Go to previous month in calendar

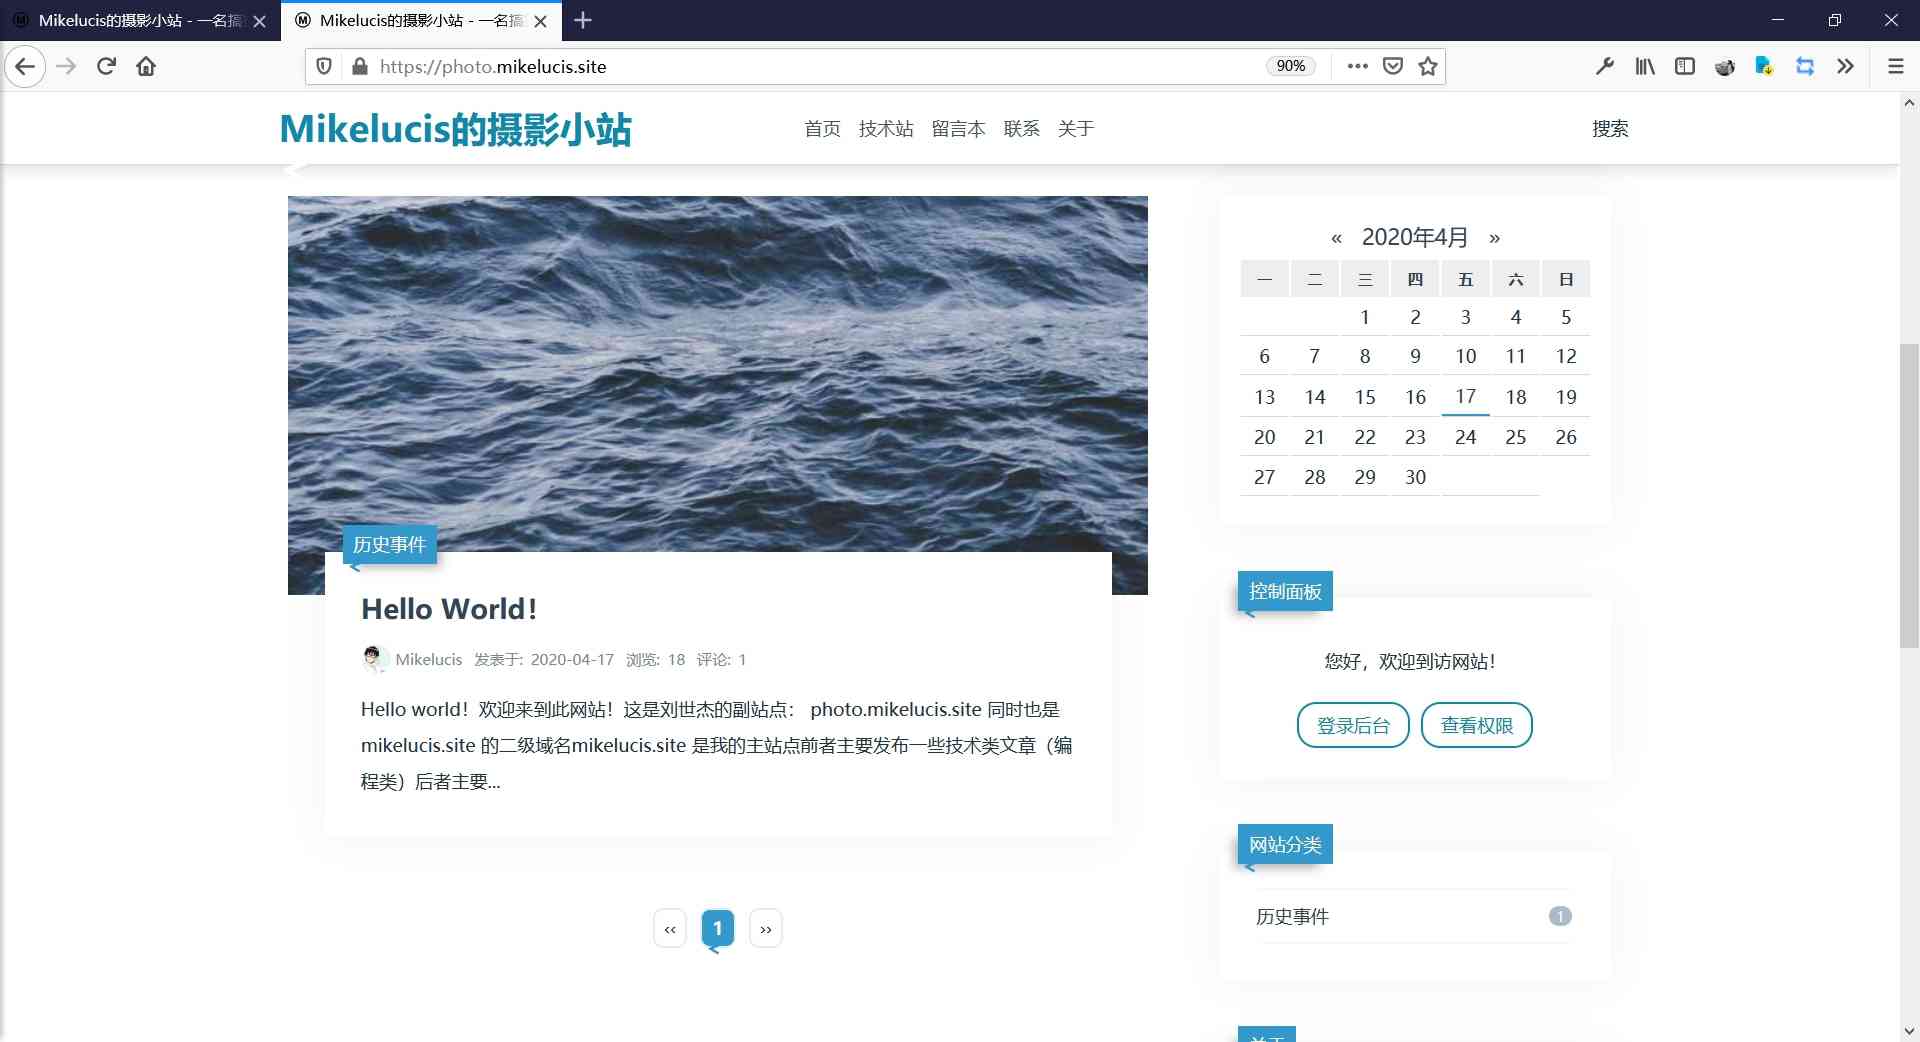point(1336,238)
